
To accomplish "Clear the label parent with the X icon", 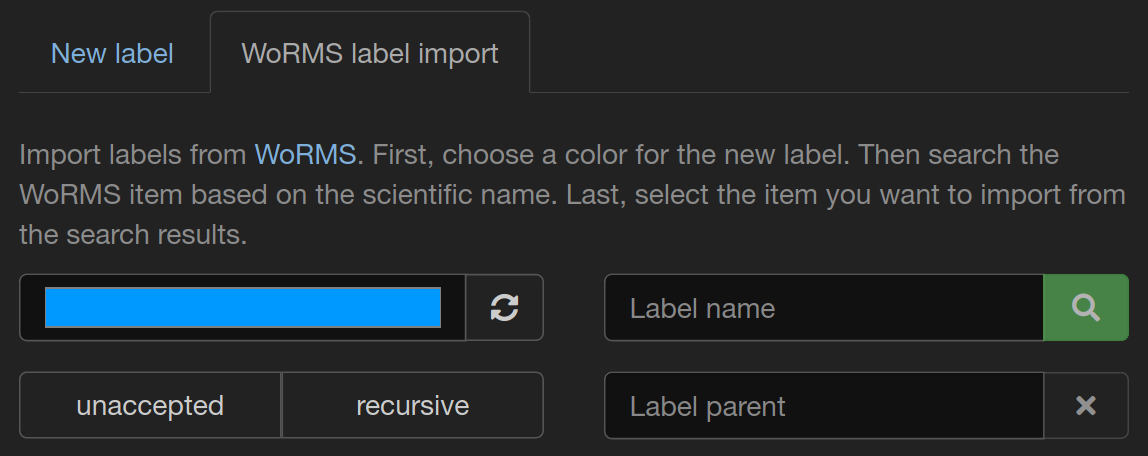I will click(x=1085, y=406).
